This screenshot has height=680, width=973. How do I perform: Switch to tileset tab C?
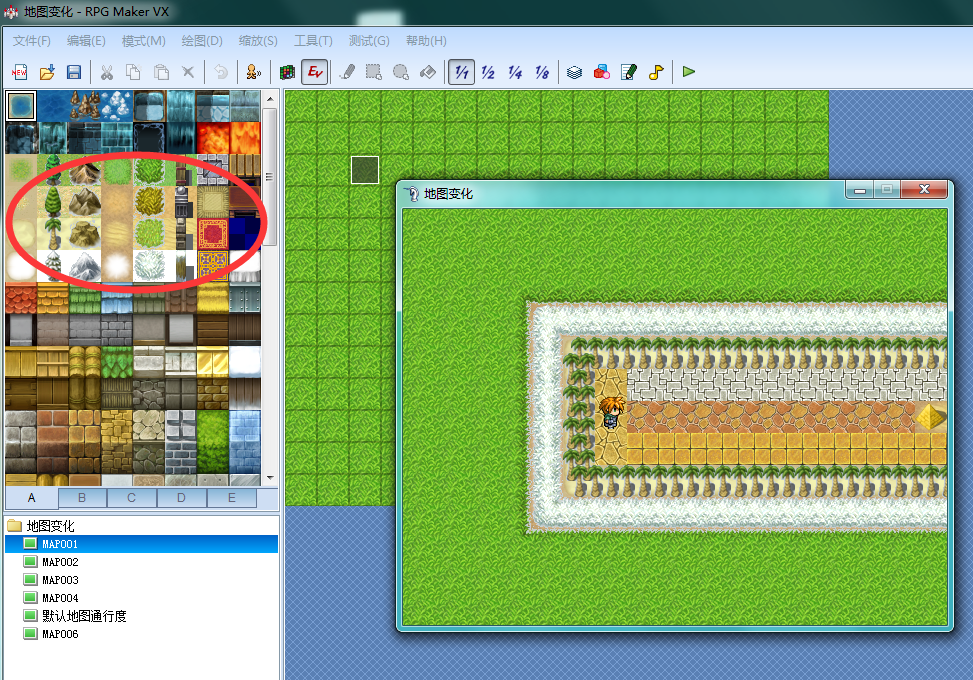point(132,498)
